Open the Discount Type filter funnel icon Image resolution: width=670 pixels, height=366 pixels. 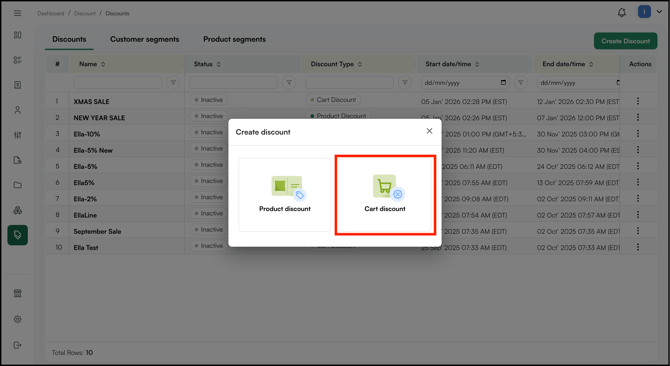tap(405, 82)
